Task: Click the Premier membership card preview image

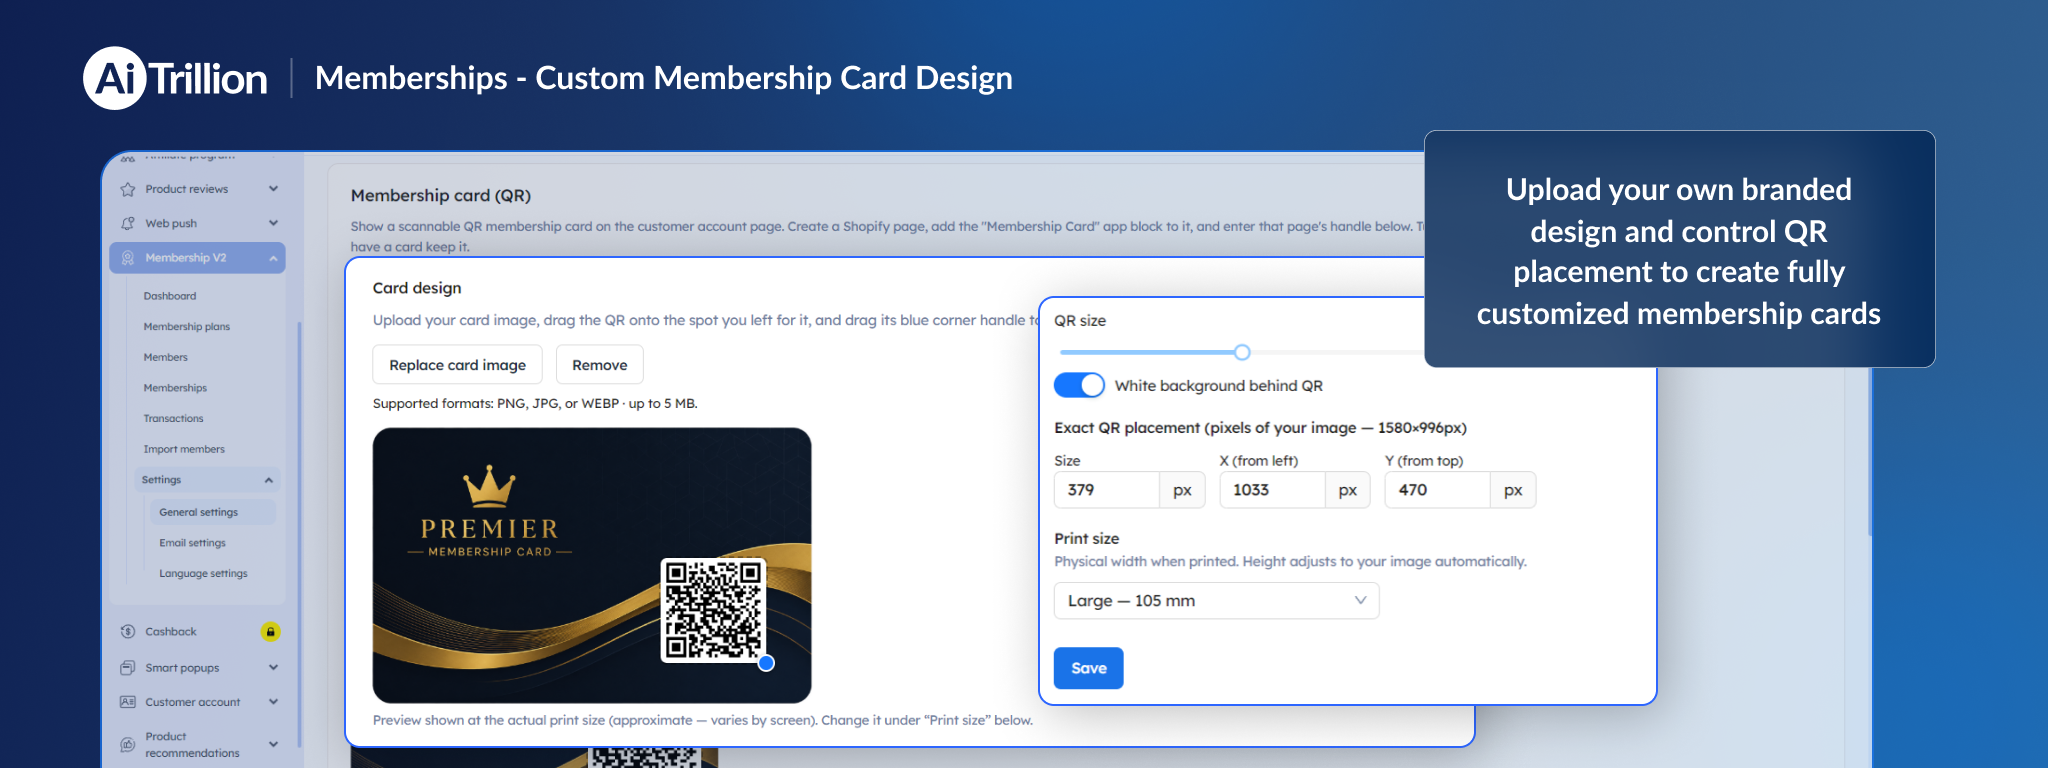Action: pos(592,566)
